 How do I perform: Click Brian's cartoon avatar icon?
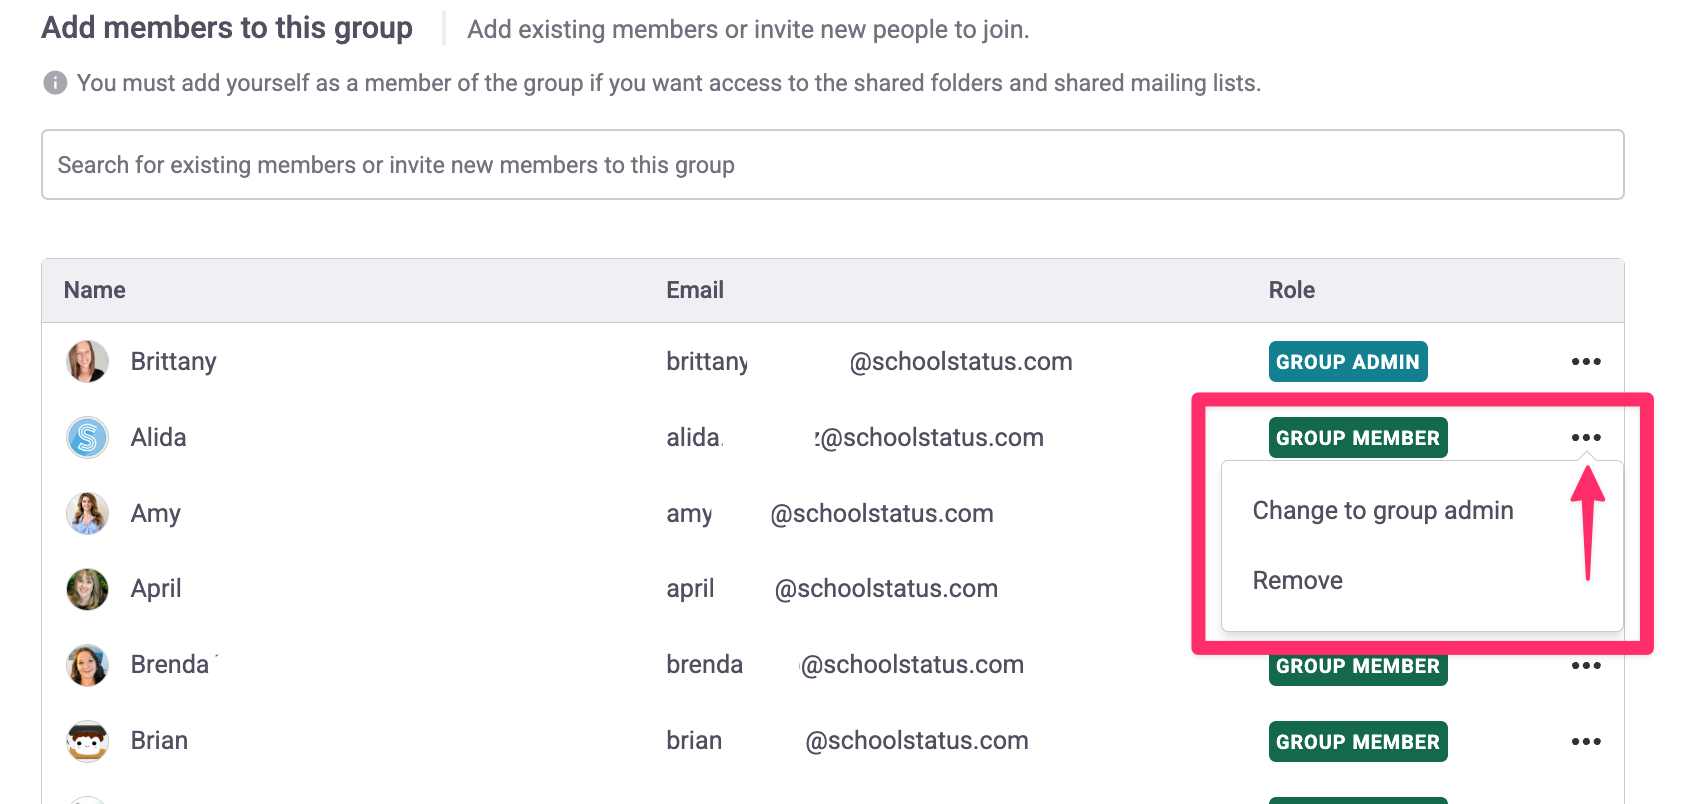[88, 741]
